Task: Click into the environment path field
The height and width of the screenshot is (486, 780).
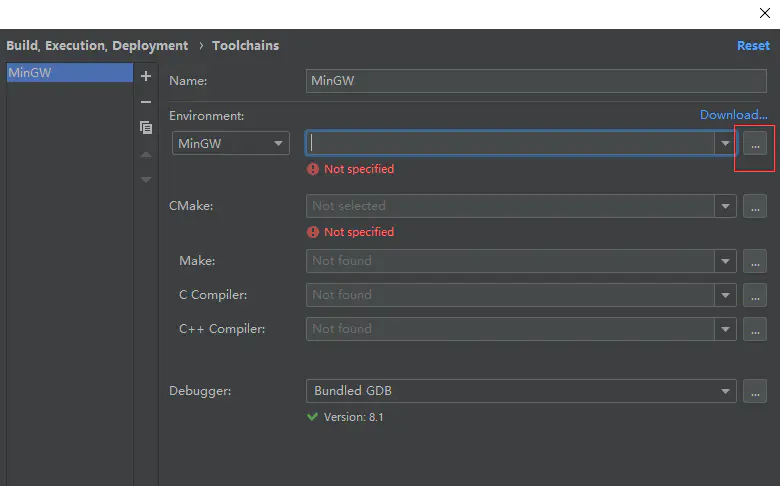Action: (510, 143)
